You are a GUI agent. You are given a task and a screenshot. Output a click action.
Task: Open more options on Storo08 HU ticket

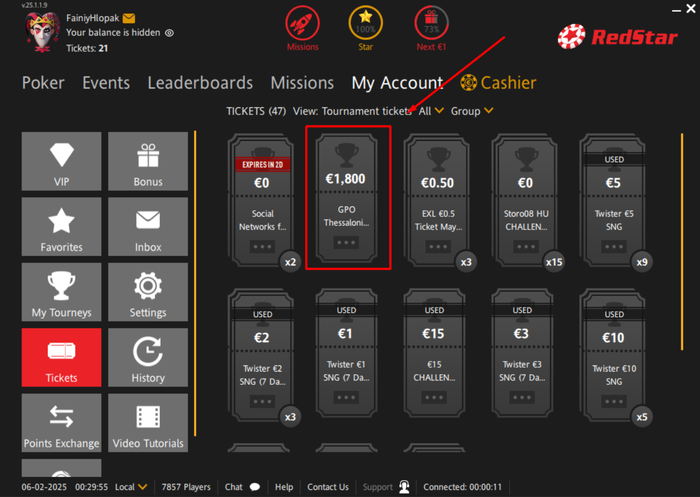coord(526,246)
